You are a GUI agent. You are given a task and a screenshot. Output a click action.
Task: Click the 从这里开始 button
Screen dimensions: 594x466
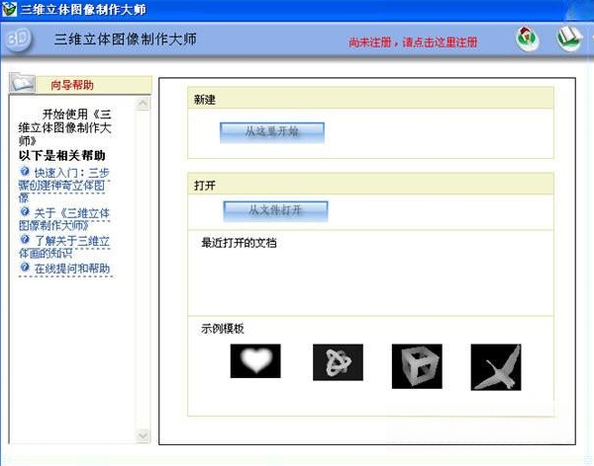(x=272, y=132)
